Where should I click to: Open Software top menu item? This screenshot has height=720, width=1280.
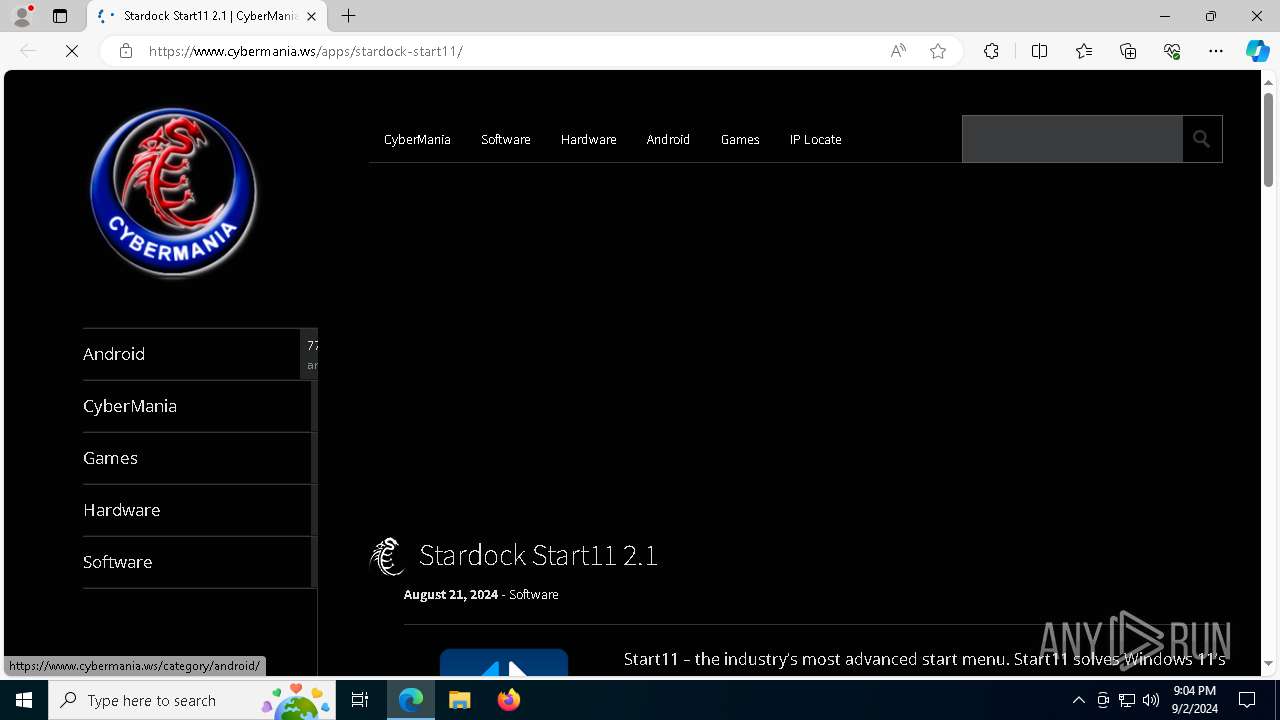(506, 139)
